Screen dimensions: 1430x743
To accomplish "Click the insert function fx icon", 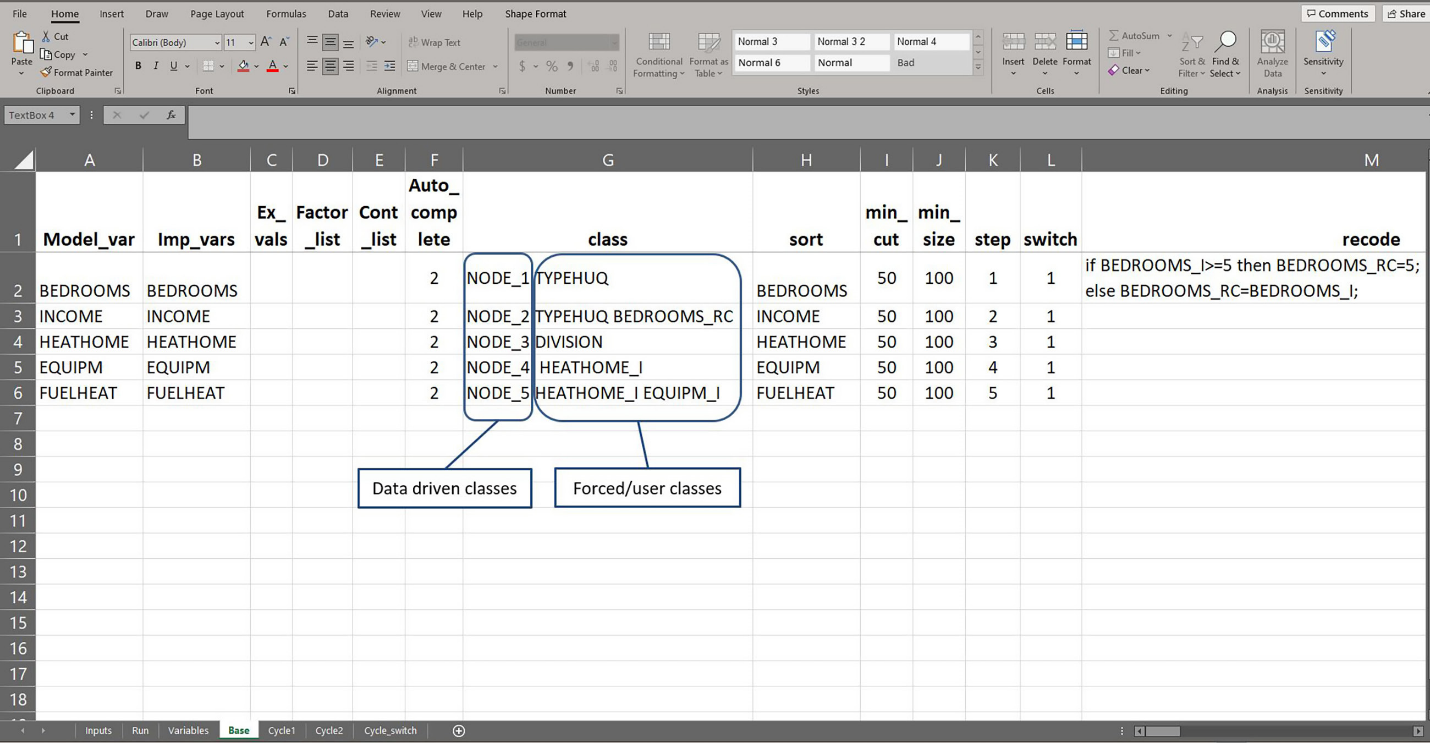I will pyautogui.click(x=171, y=115).
